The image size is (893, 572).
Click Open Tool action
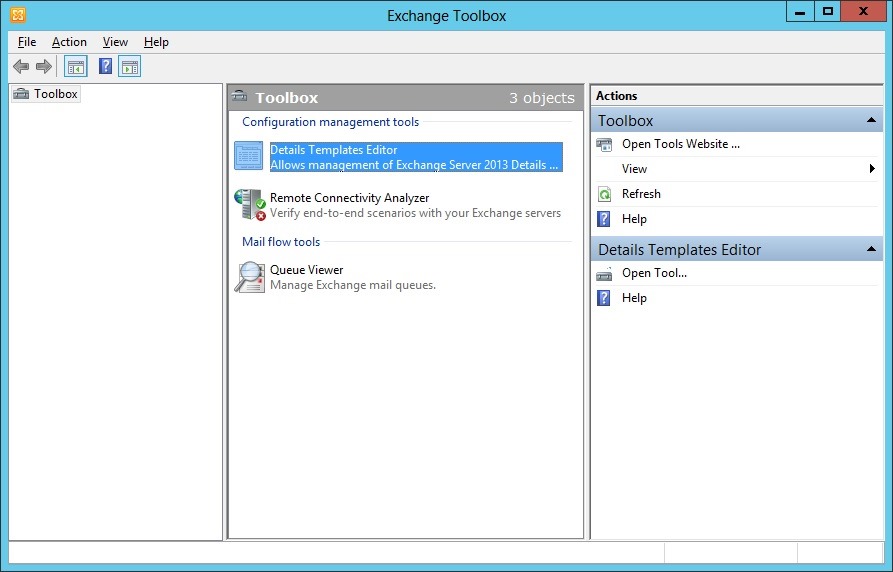[654, 273]
